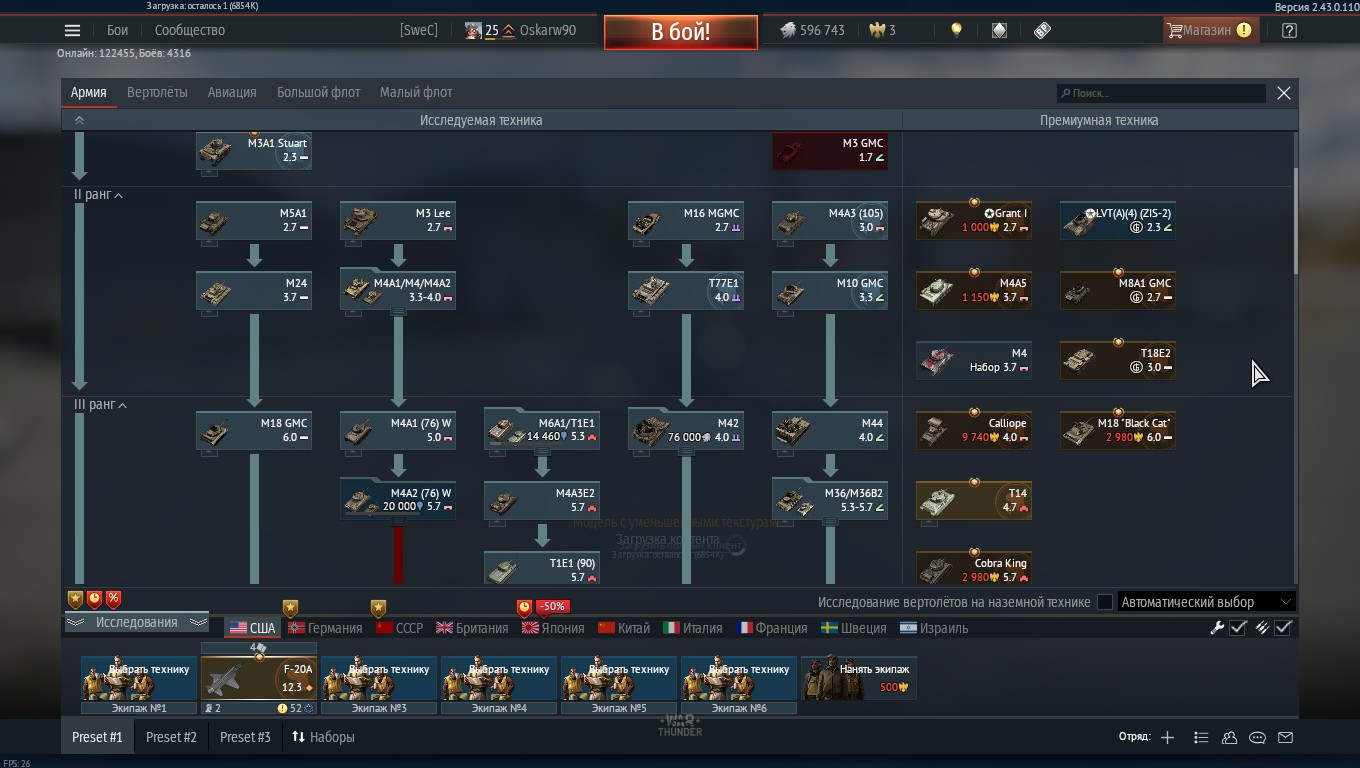Click Нанять экипаж for 500 eagles
Image resolution: width=1360 pixels, height=768 pixels.
click(859, 678)
